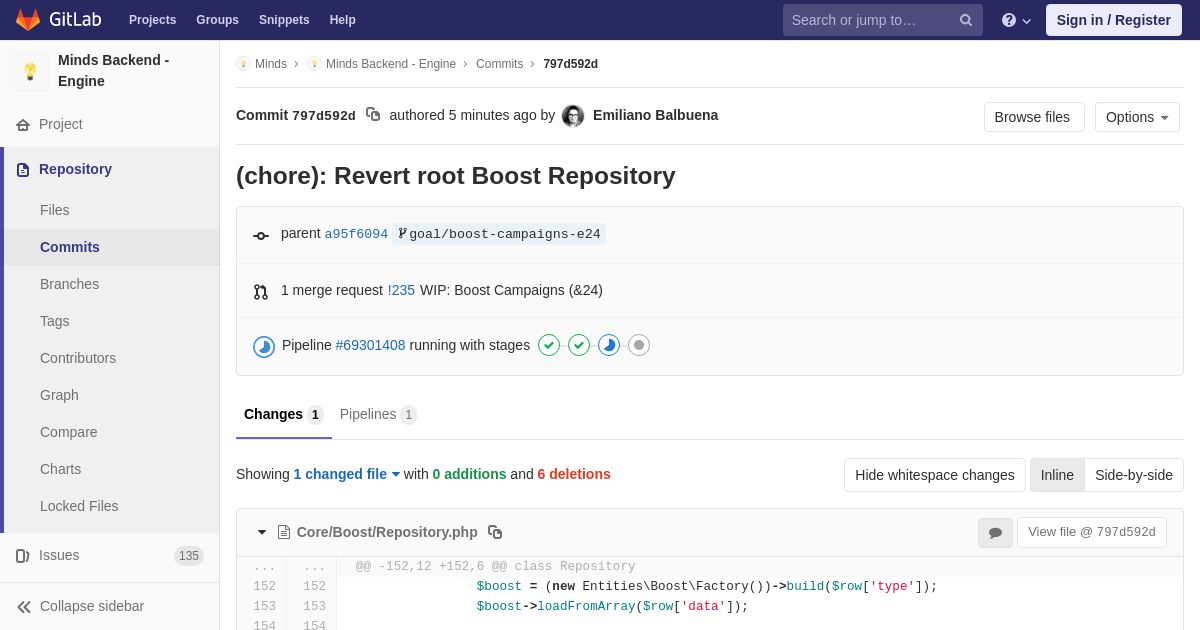This screenshot has height=630, width=1200.
Task: Switch to Inline diff view
Action: [1057, 475]
